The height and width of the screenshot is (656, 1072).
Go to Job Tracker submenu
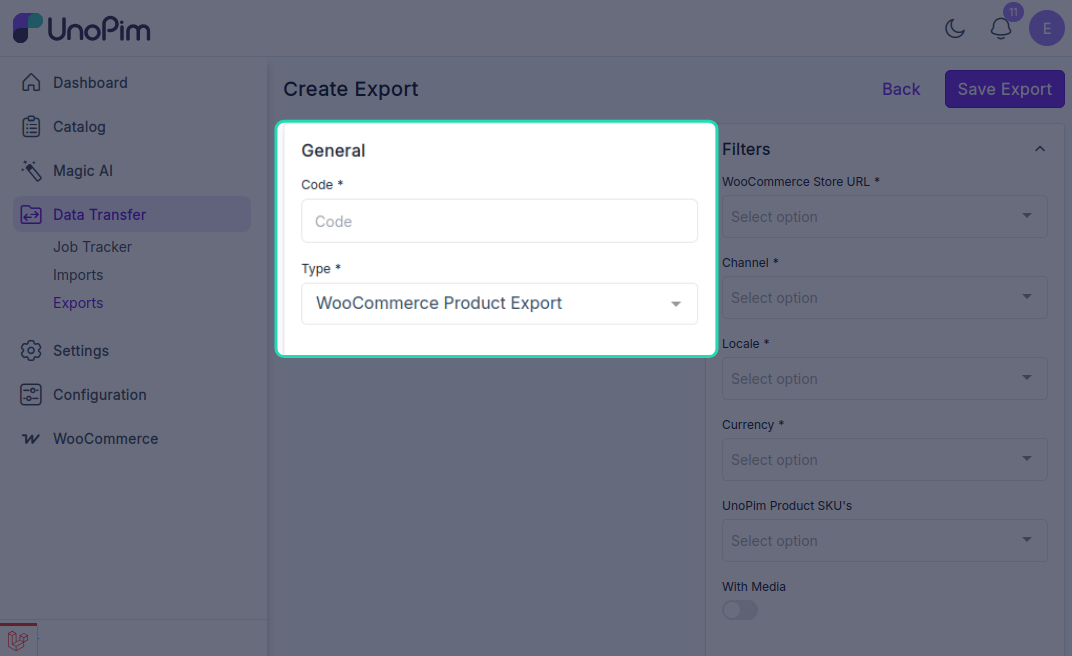click(92, 247)
